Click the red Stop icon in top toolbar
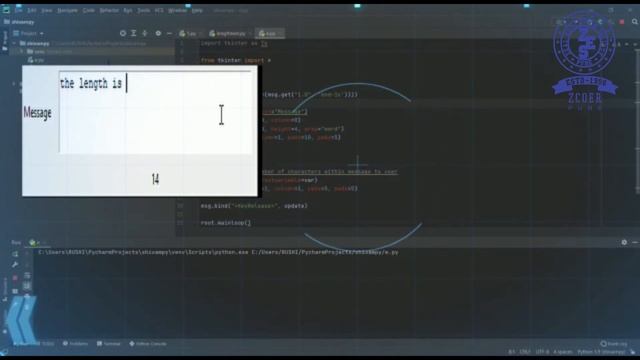The height and width of the screenshot is (360, 640). pyautogui.click(x=622, y=22)
